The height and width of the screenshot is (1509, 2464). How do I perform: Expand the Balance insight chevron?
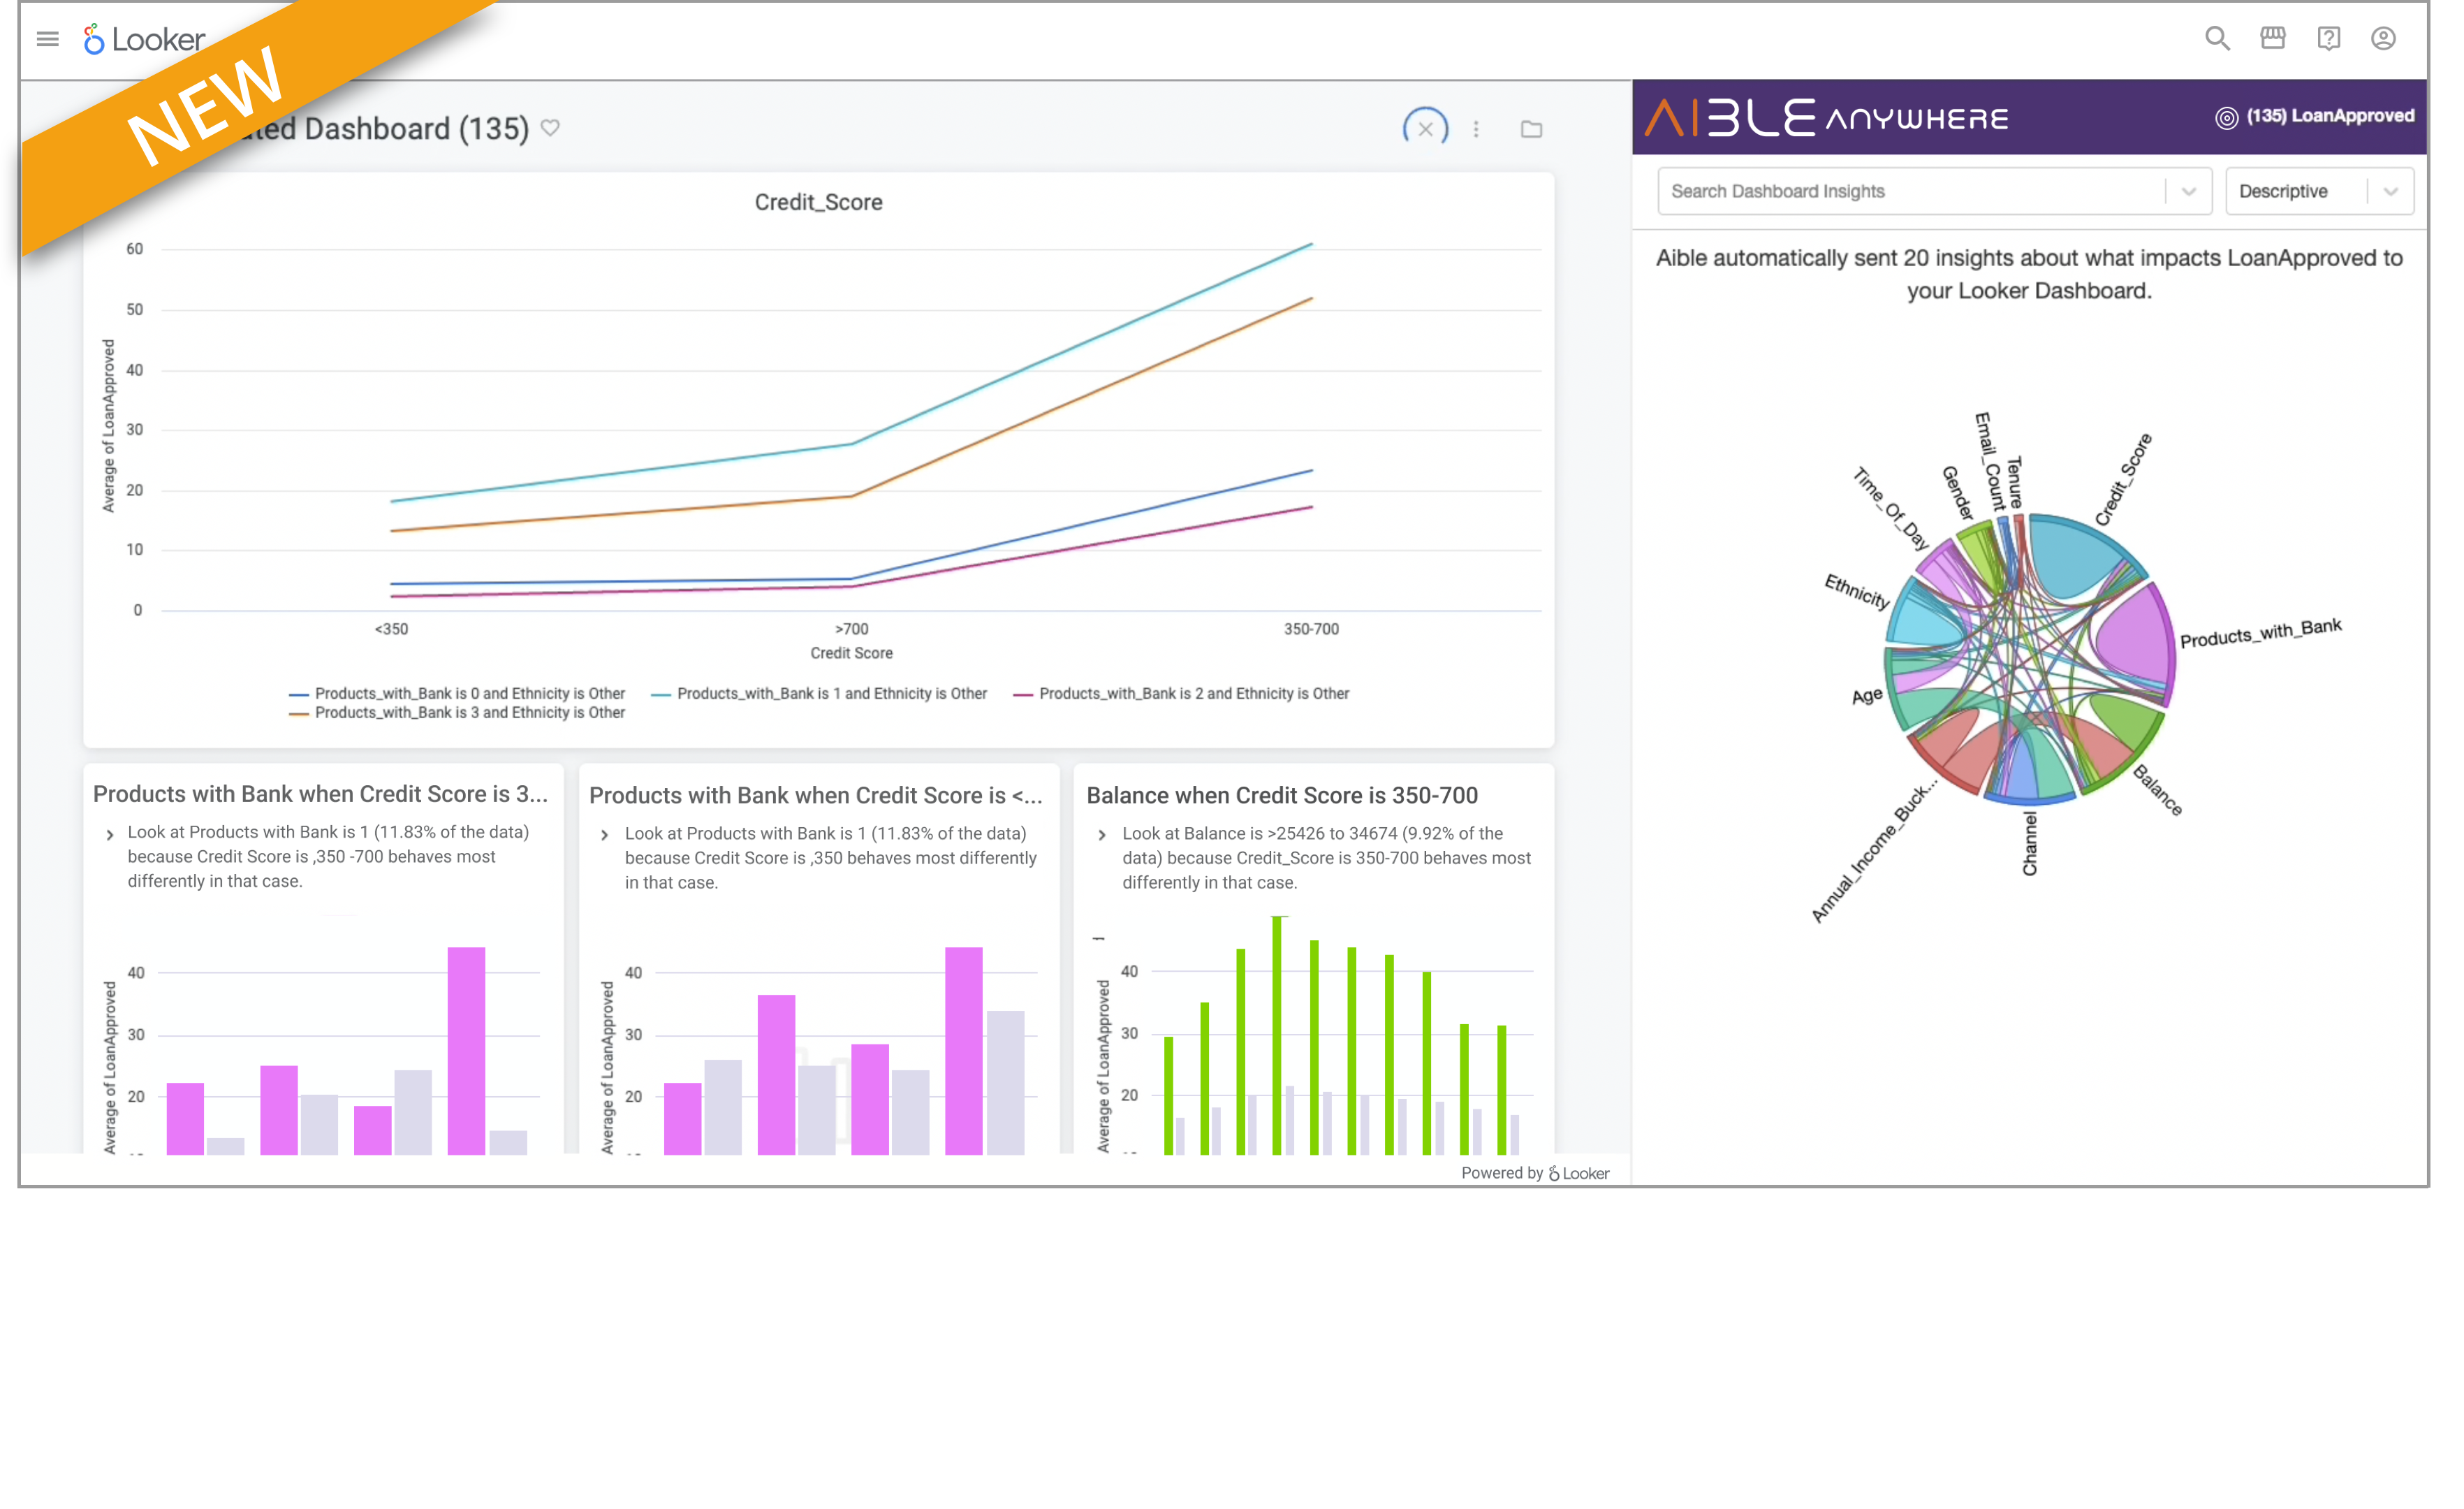[1102, 834]
